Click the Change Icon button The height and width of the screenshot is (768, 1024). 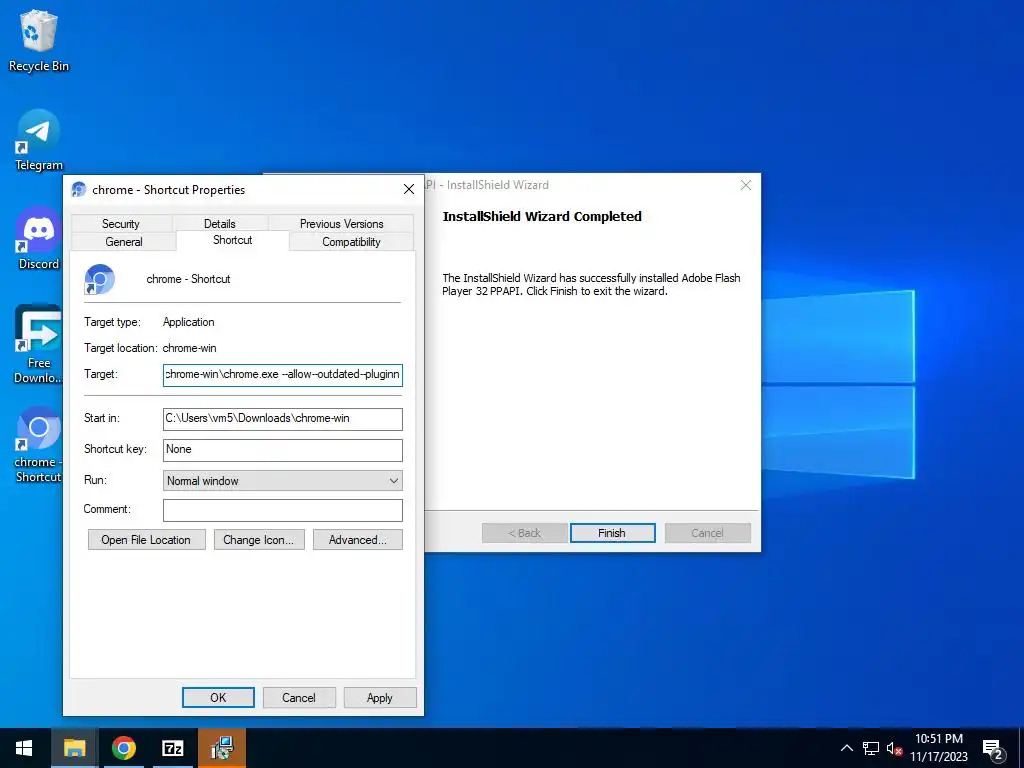click(x=259, y=539)
